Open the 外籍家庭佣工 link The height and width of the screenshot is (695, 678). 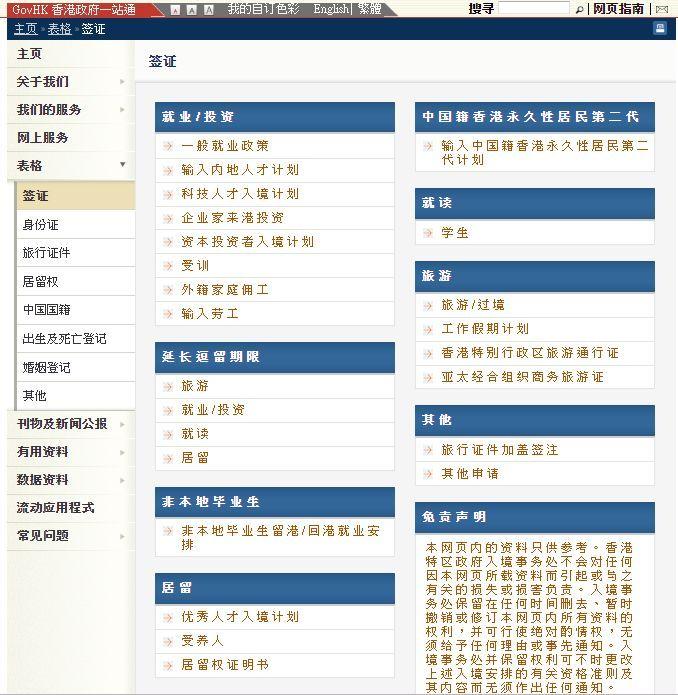click(x=225, y=290)
